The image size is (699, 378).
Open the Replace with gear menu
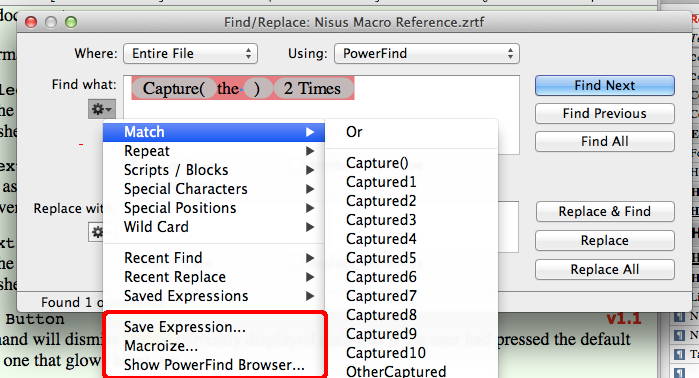coord(96,232)
